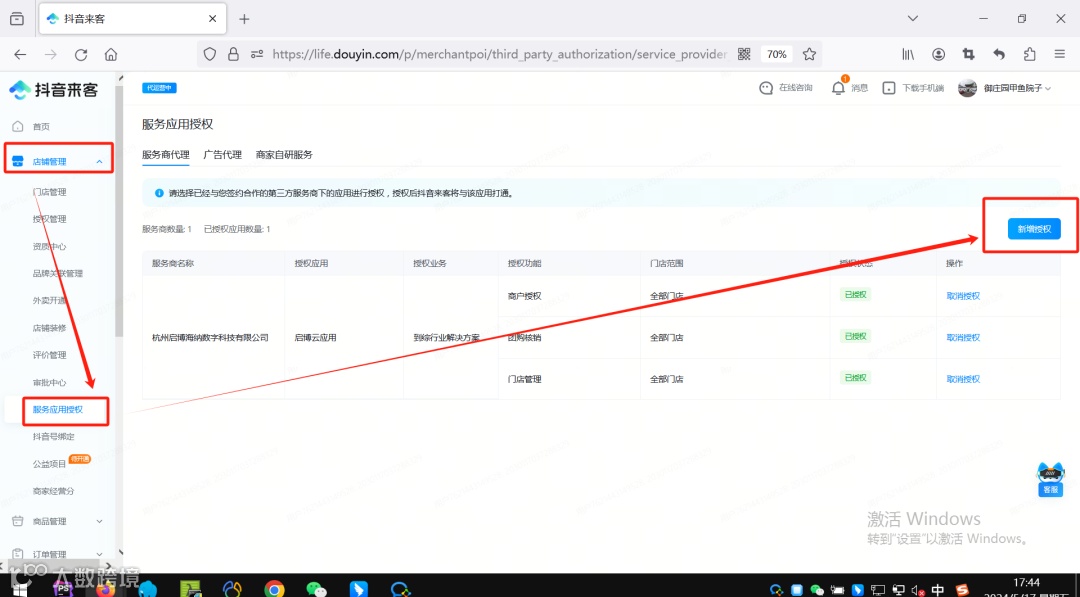Click the 新增授权 button

click(x=1034, y=229)
